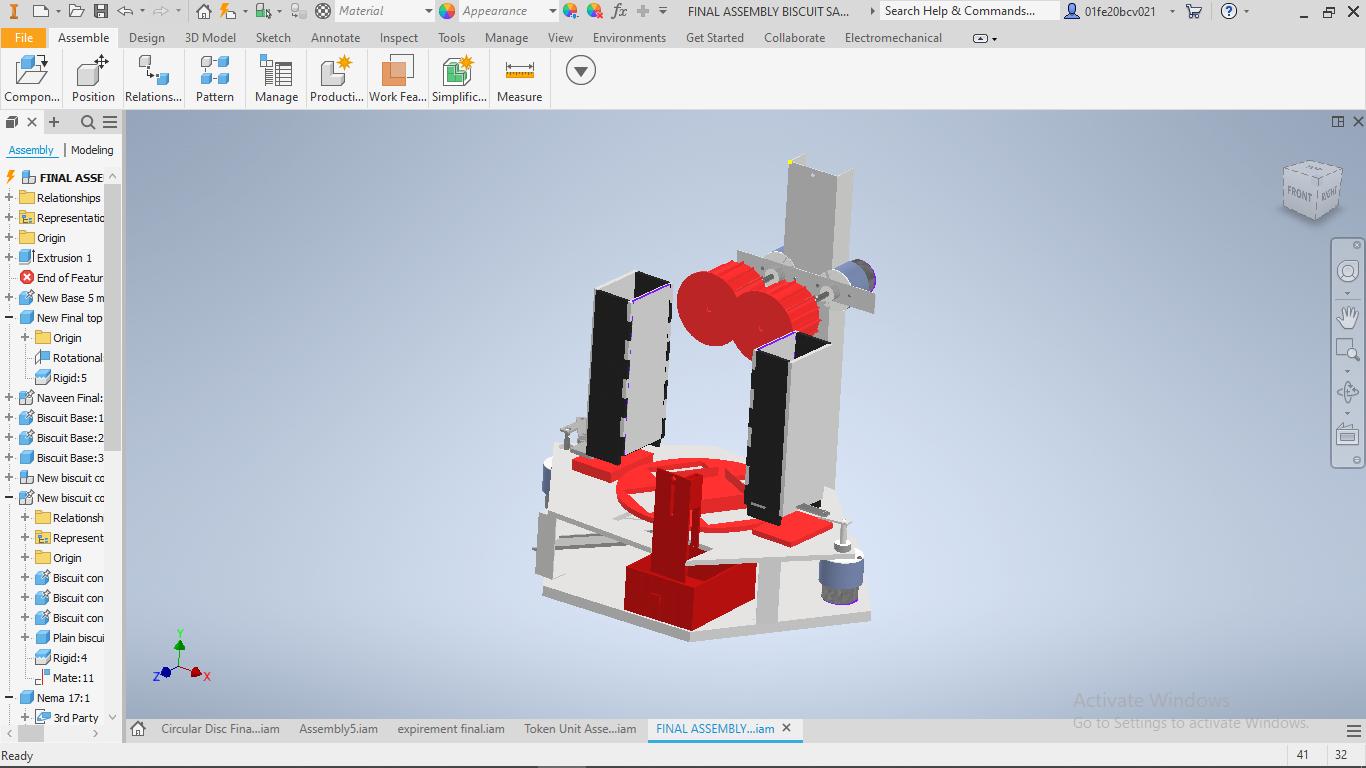This screenshot has width=1366, height=768.
Task: Click the shopping cart icon
Action: click(x=1194, y=11)
